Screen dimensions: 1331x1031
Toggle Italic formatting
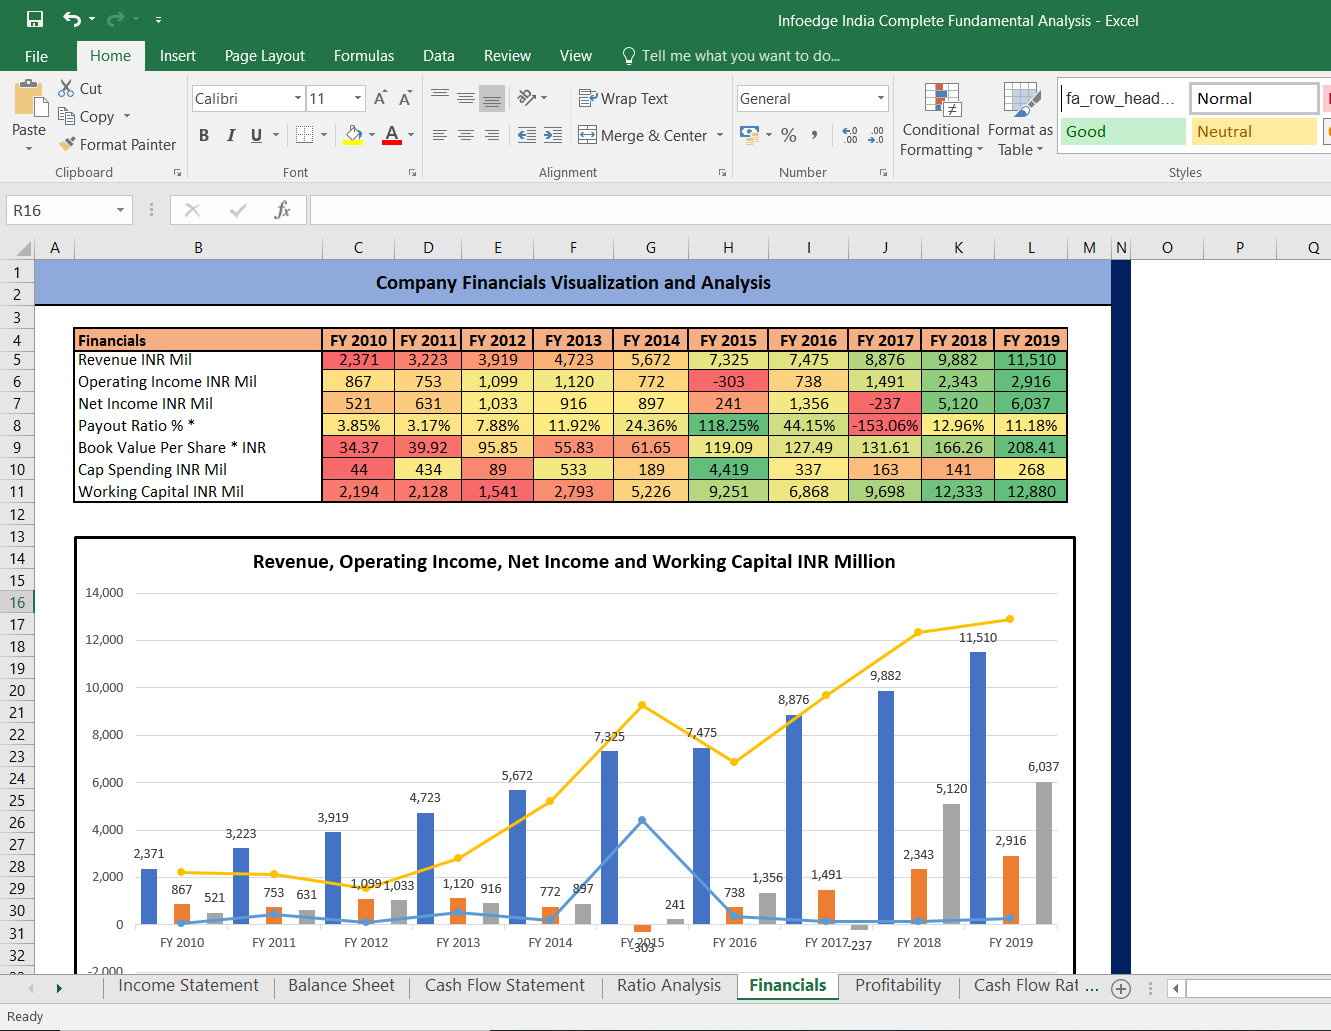tap(231, 135)
